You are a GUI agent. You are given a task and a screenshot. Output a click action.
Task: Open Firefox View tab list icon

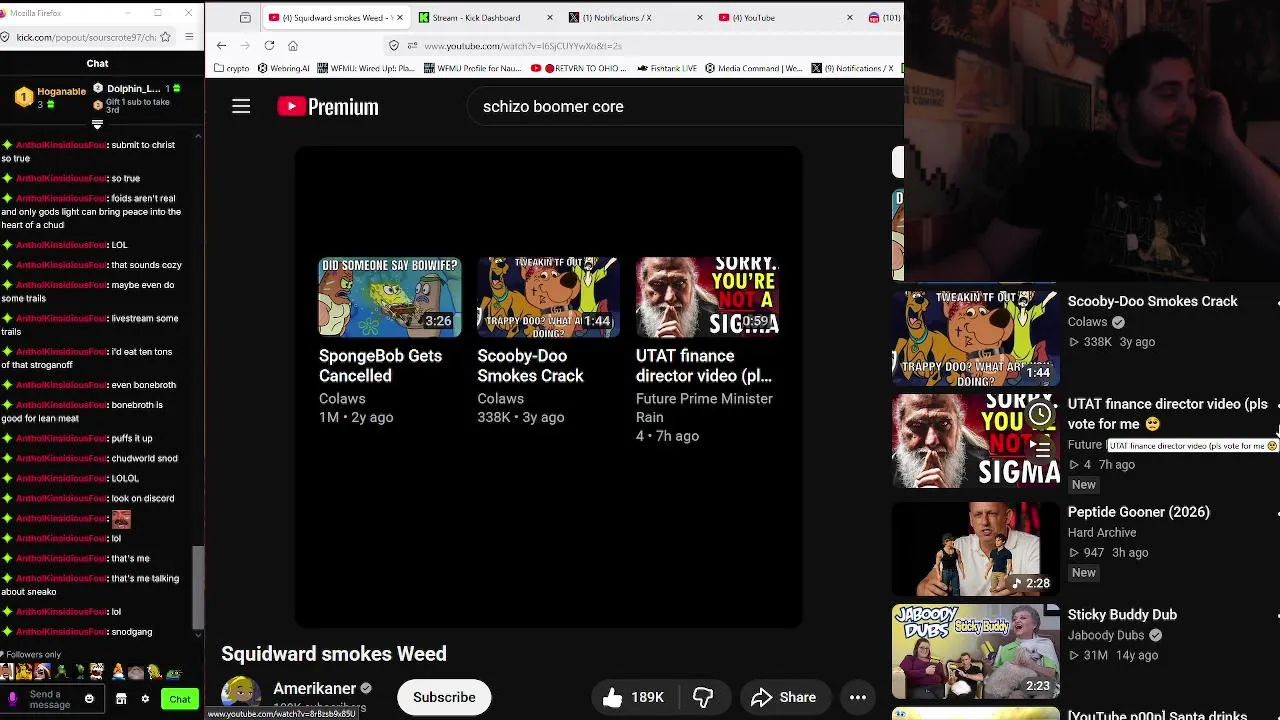pos(245,17)
